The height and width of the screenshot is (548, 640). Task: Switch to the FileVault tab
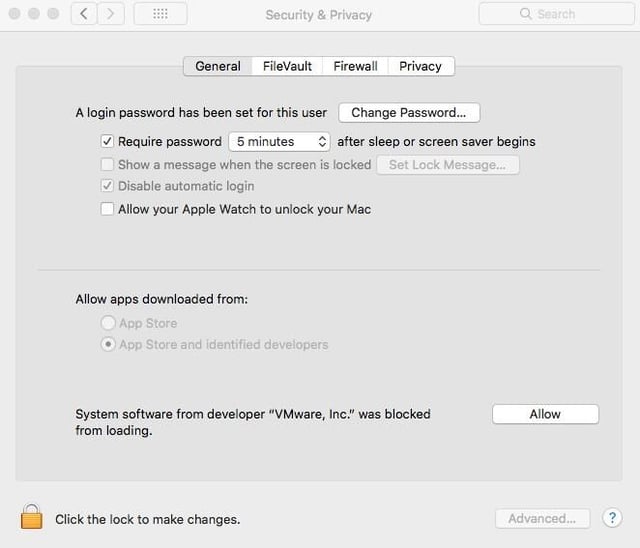(287, 66)
